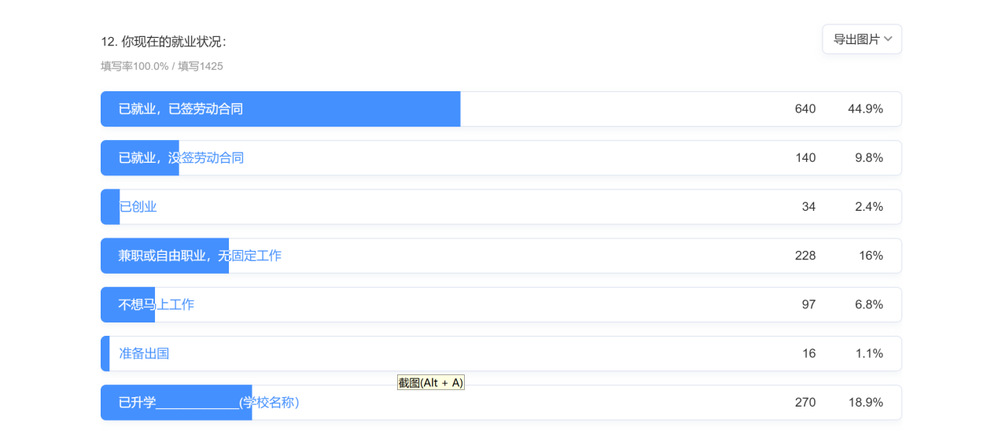Click the 截图(Alt + A) tooltip
Image resolution: width=998 pixels, height=431 pixels.
[431, 383]
